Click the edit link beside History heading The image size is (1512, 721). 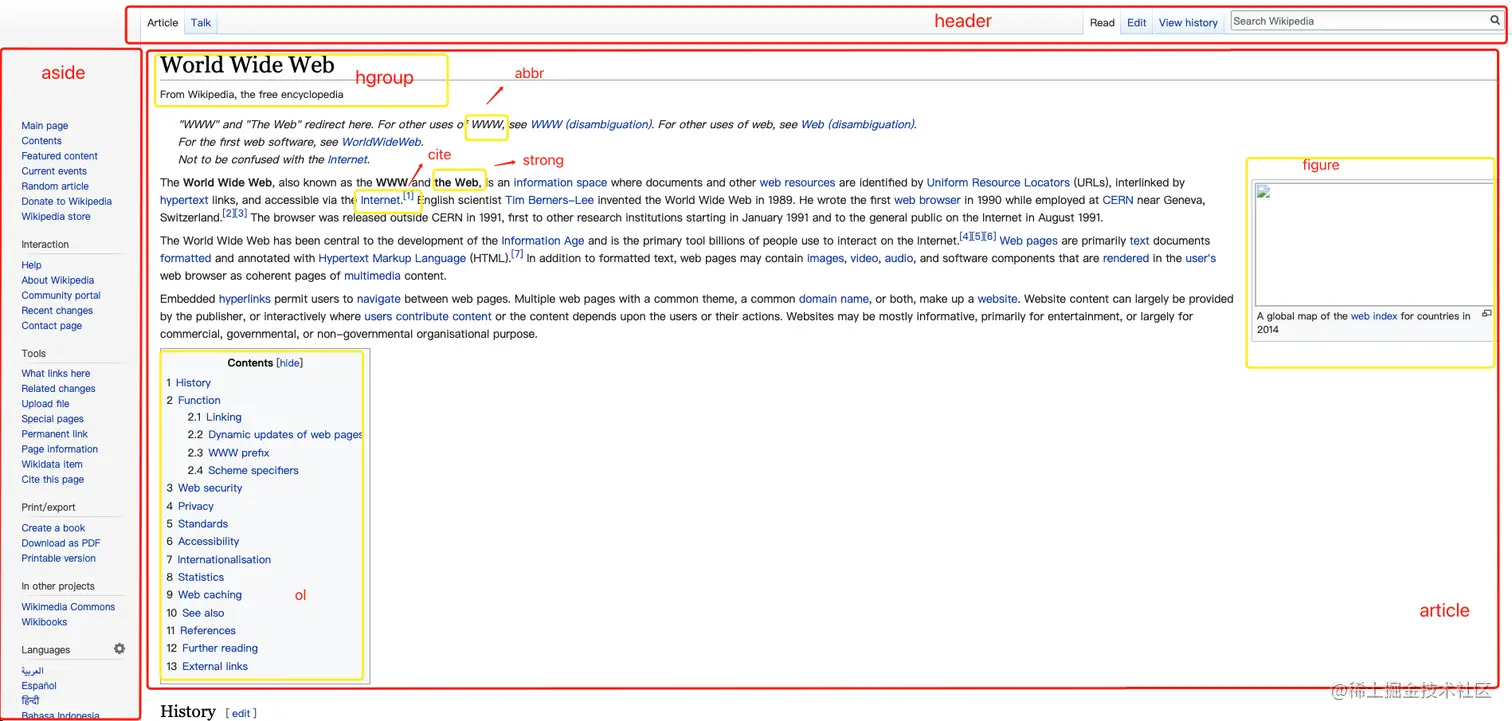(x=241, y=713)
